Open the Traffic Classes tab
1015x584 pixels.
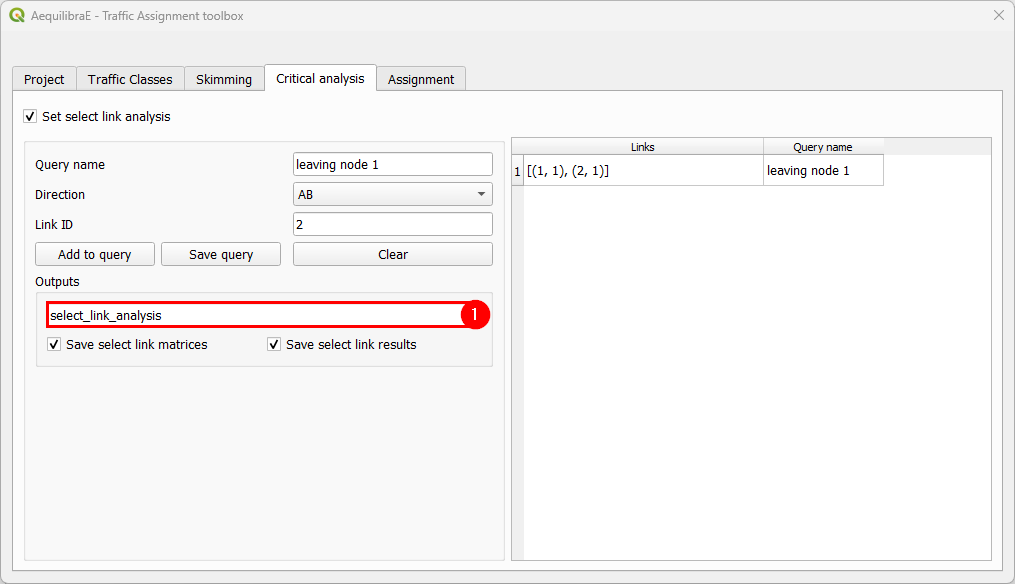tap(130, 78)
